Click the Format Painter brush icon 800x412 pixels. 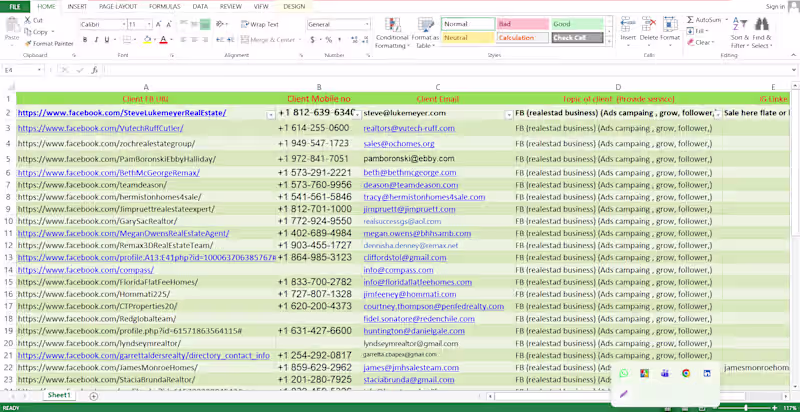[28, 44]
